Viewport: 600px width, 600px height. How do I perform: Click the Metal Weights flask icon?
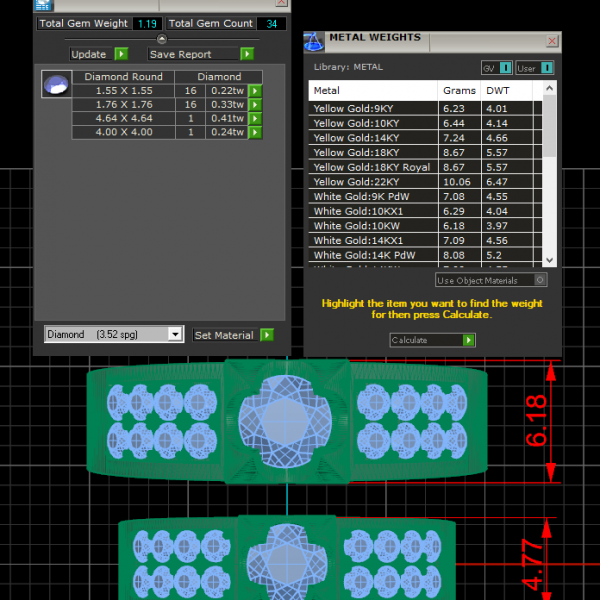312,42
